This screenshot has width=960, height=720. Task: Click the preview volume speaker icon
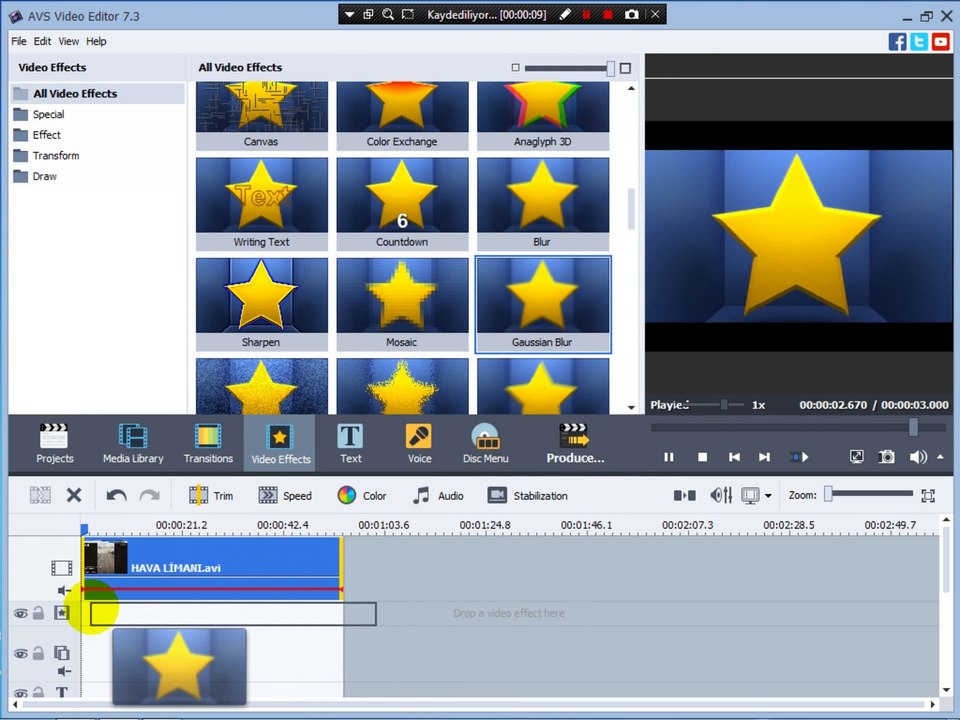click(918, 457)
